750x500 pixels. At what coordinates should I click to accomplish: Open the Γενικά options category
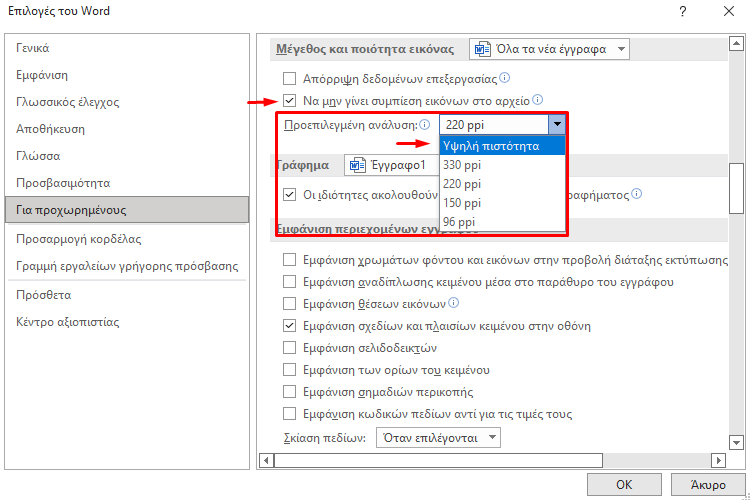tap(127, 48)
